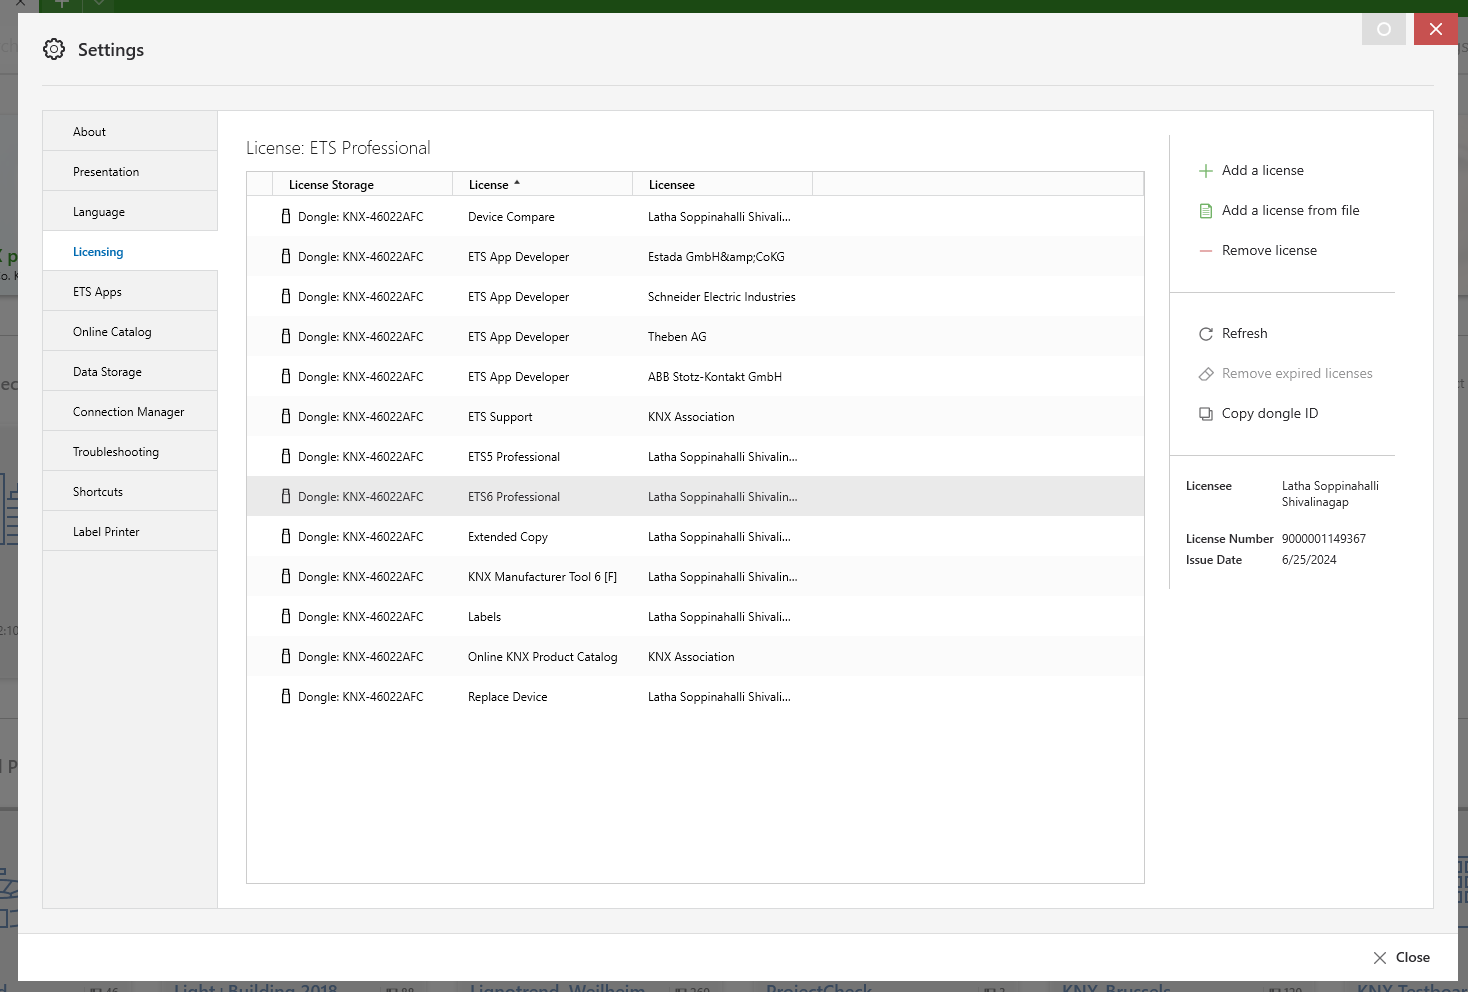Open the Data Storage tab
The width and height of the screenshot is (1468, 992).
pos(130,371)
